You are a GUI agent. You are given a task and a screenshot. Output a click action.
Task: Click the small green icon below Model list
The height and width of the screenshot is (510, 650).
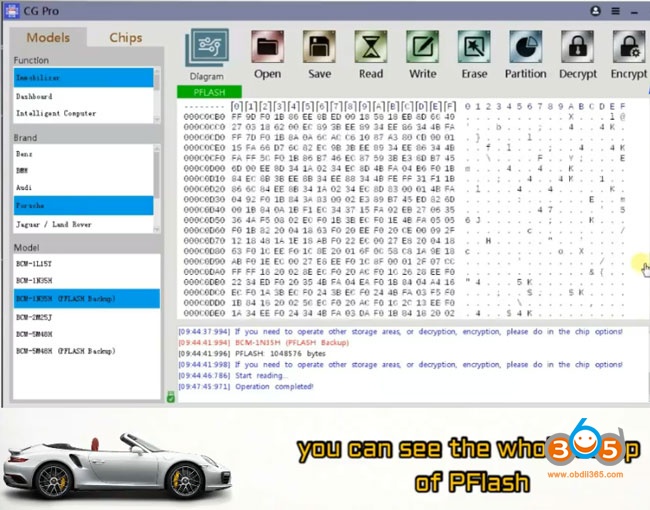tap(171, 397)
